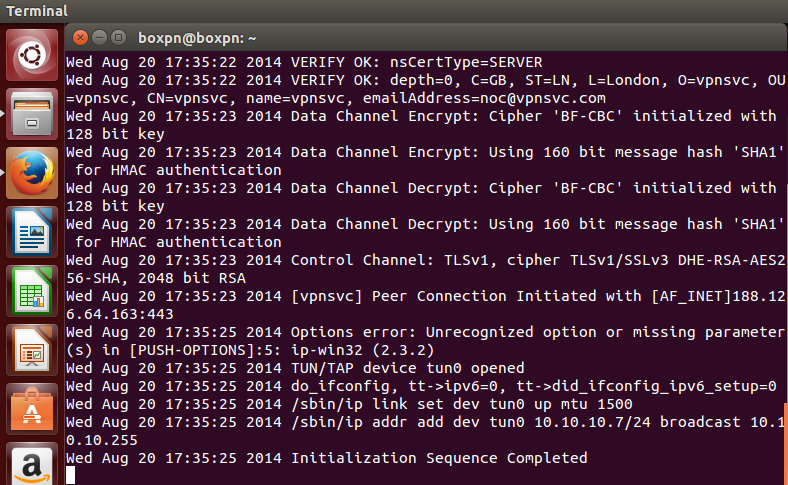Start LibreOffice Impress presentation app

(32, 350)
